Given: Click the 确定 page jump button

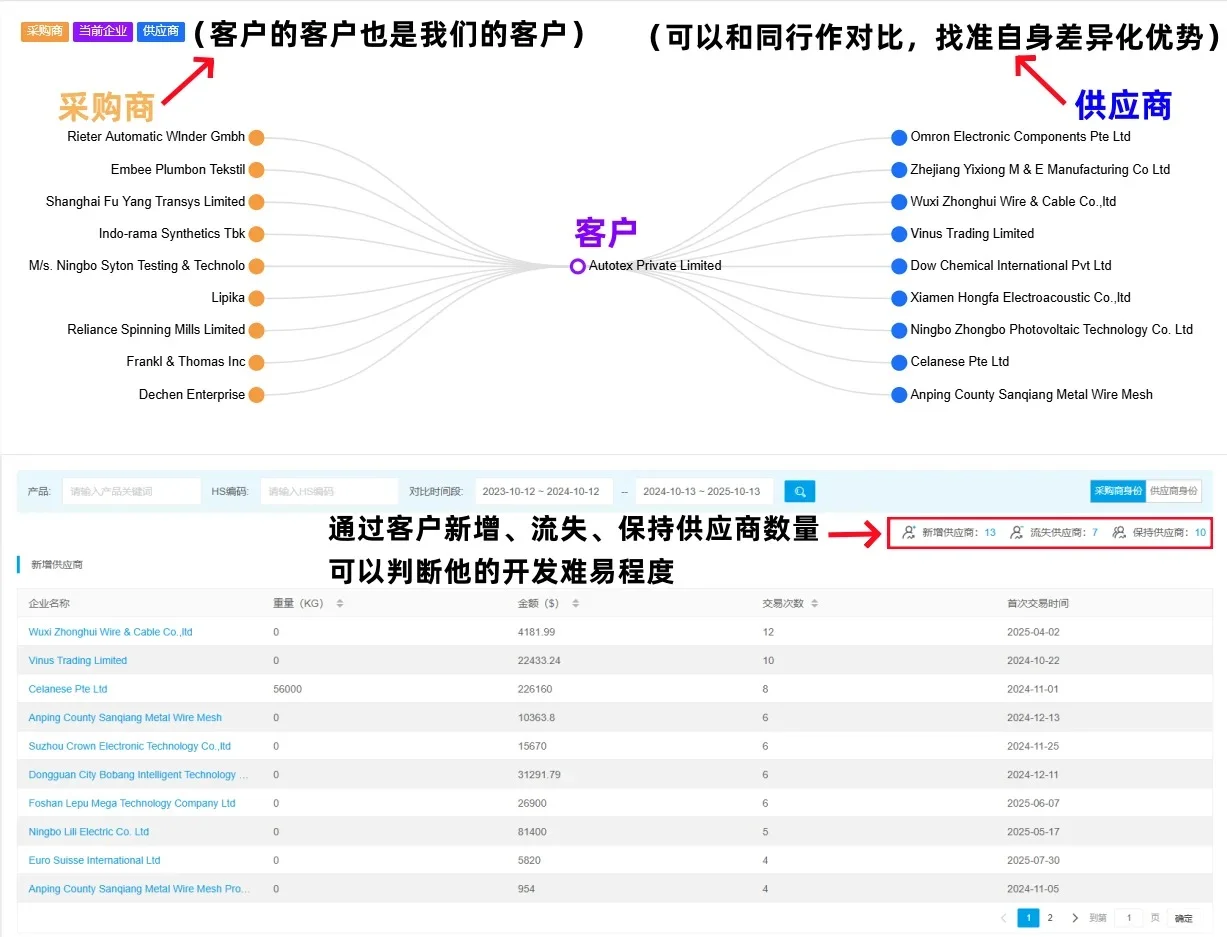Looking at the screenshot, I should pyautogui.click(x=1184, y=918).
